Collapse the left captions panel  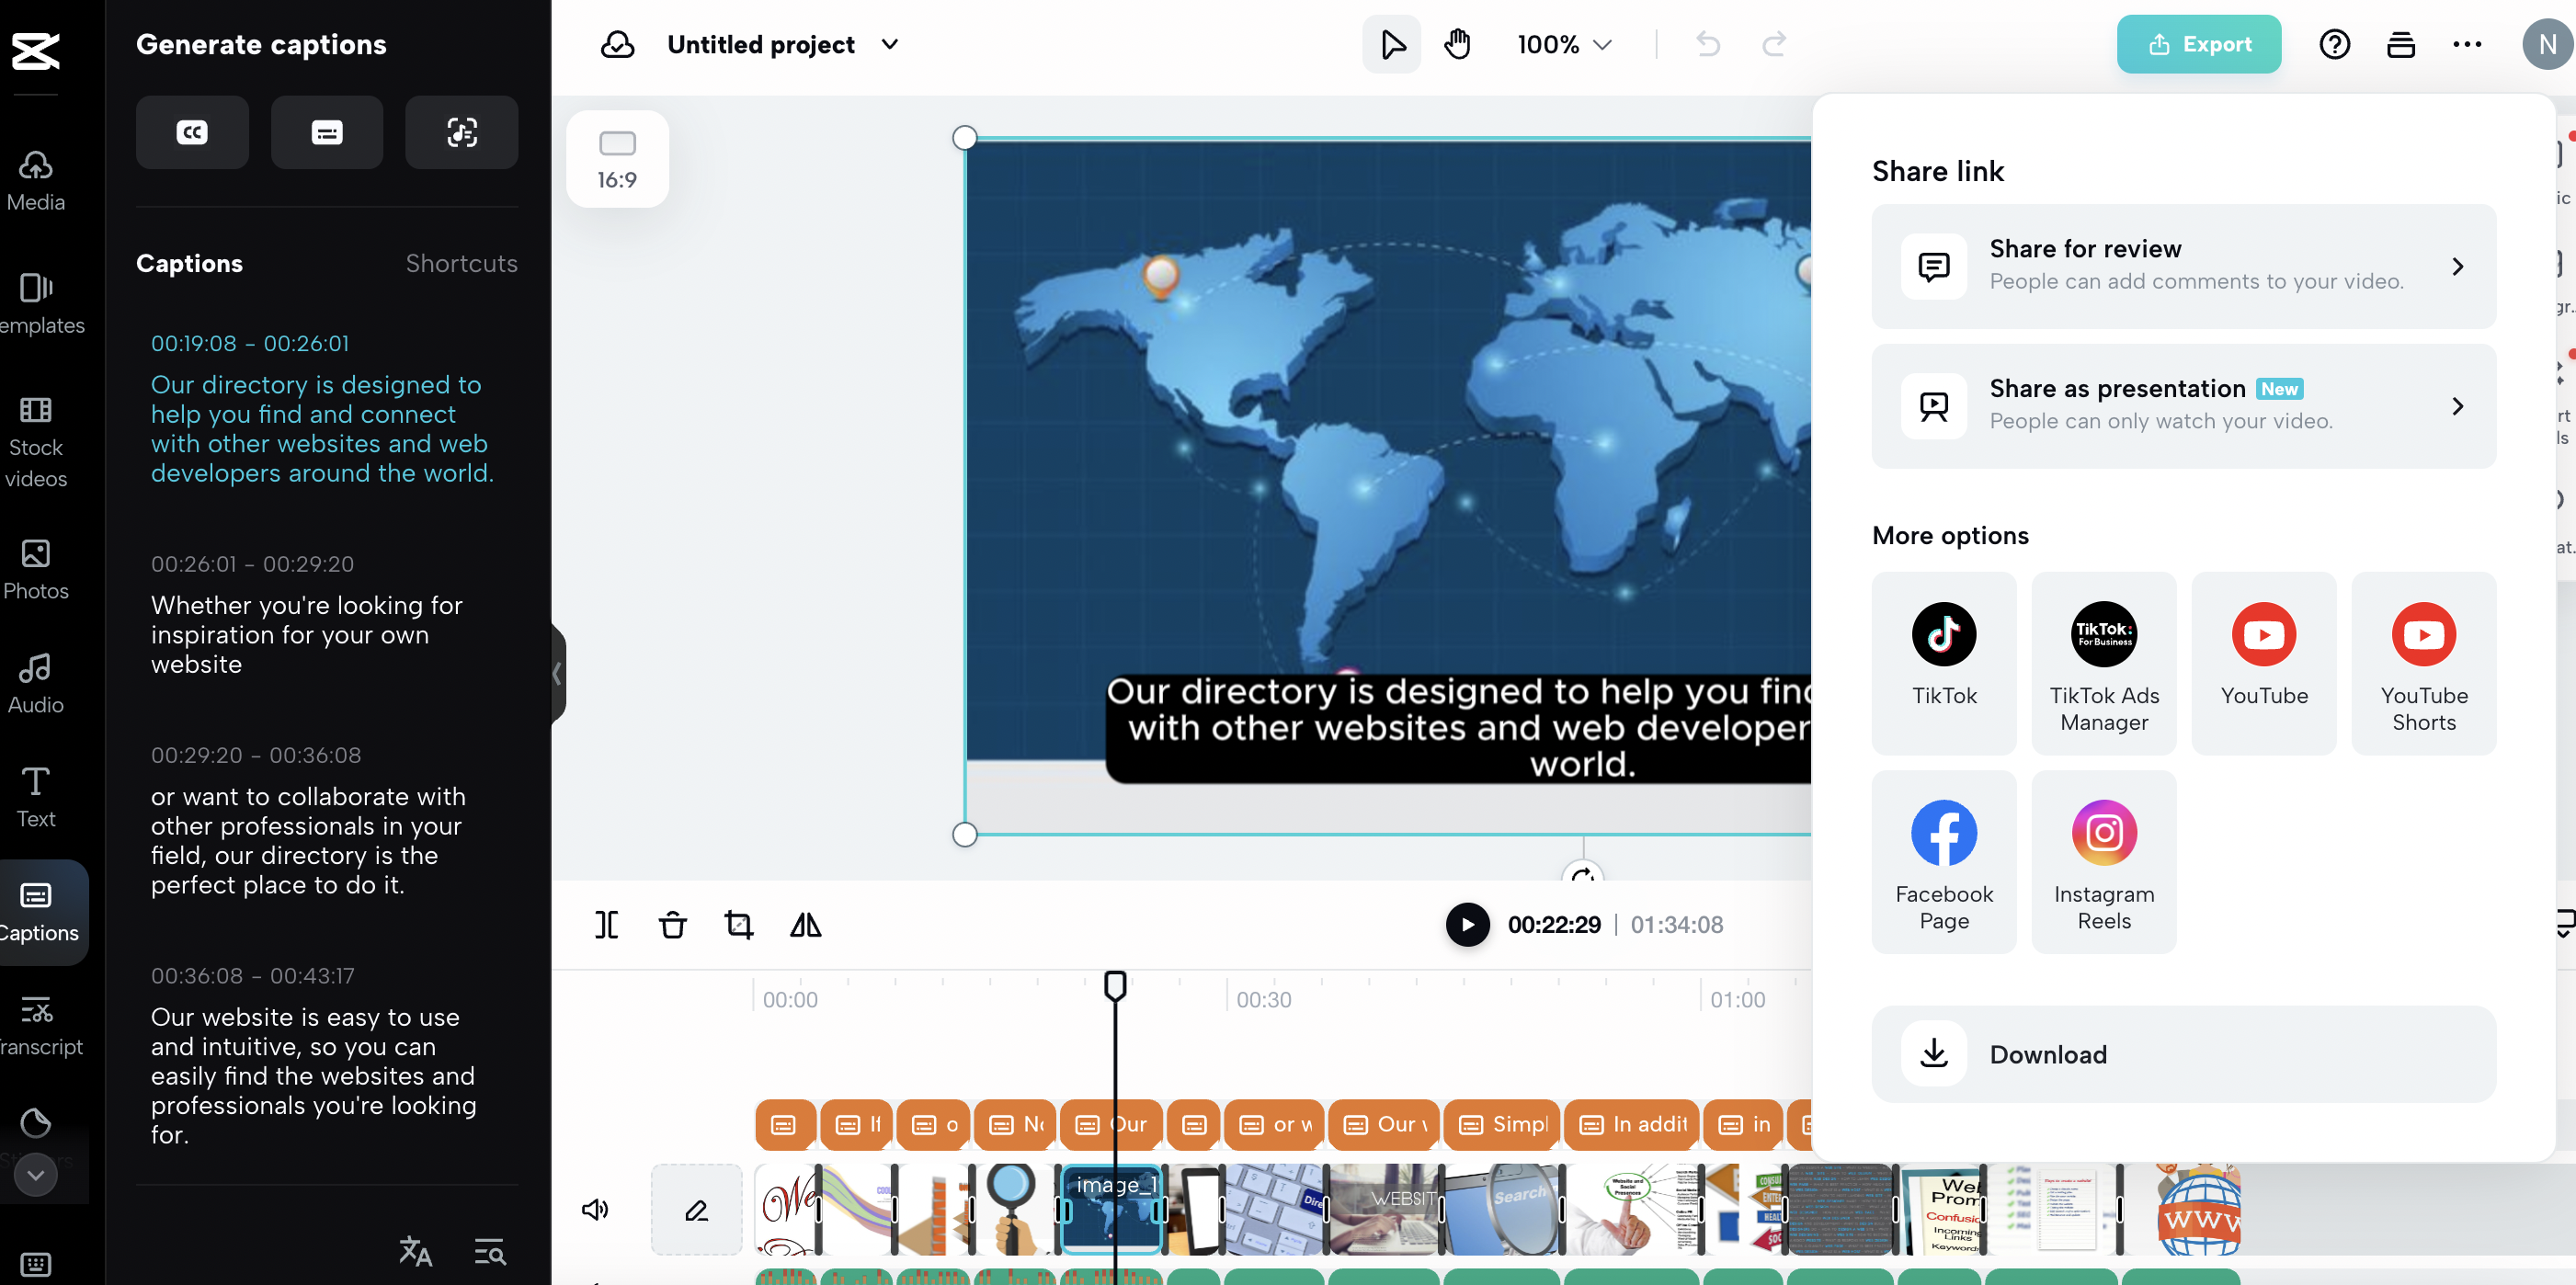coord(558,673)
